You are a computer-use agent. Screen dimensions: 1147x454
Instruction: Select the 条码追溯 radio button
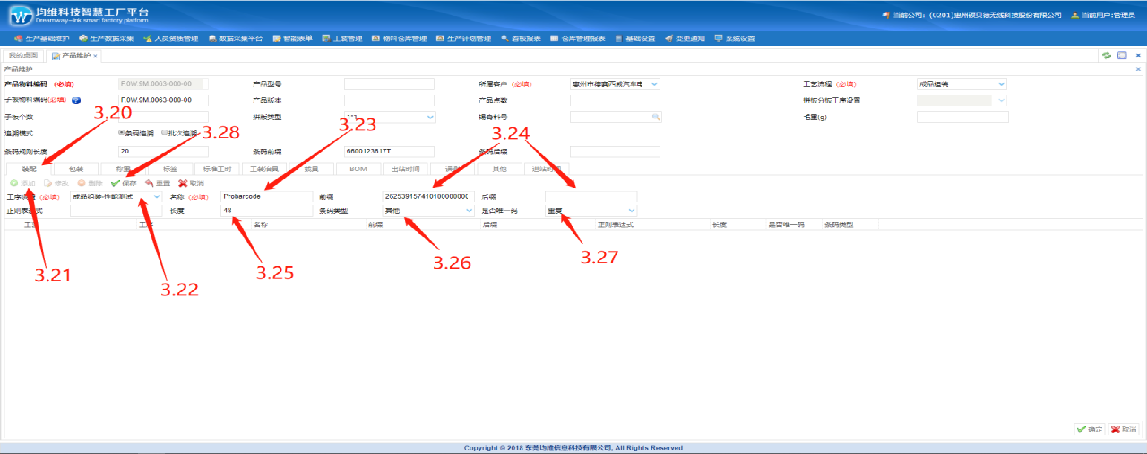pyautogui.click(x=122, y=133)
